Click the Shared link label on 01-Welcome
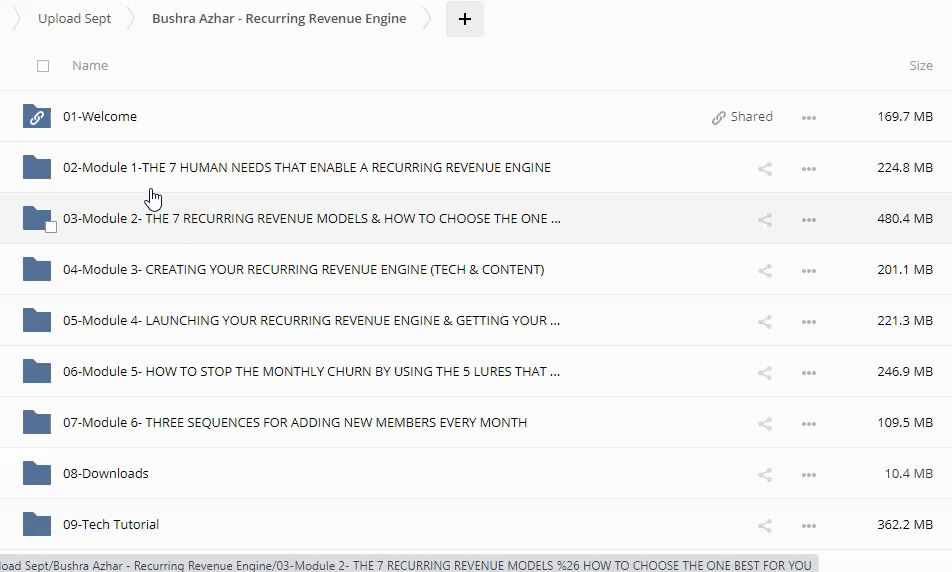Screen dimensions: 952x572 [742, 117]
